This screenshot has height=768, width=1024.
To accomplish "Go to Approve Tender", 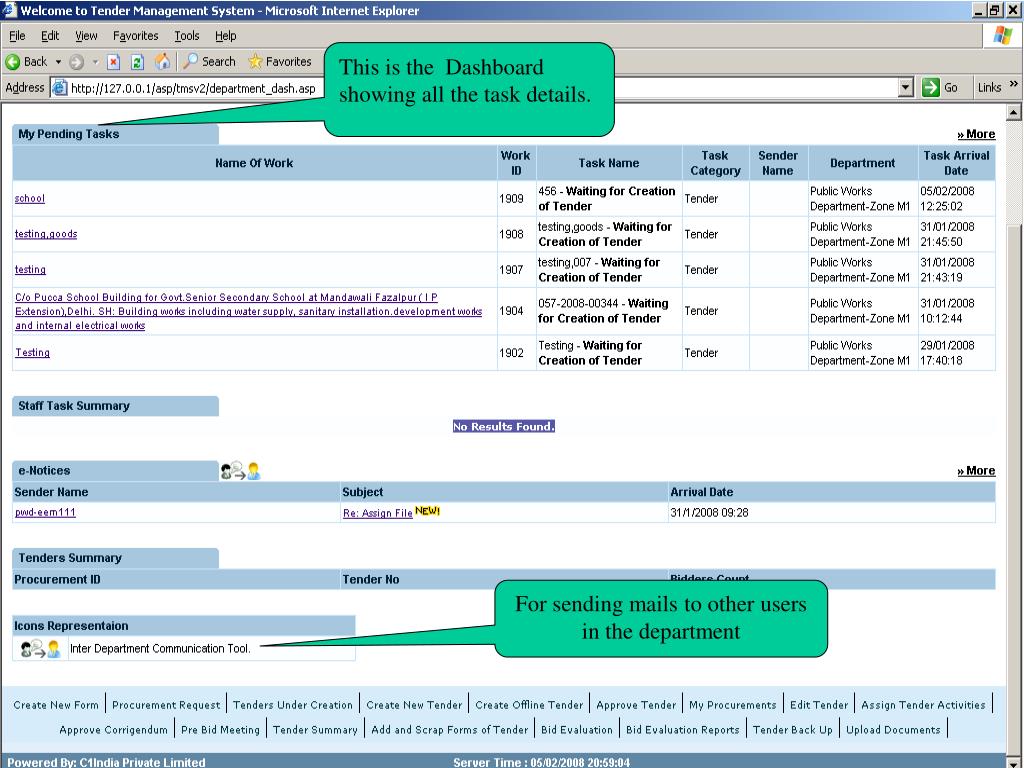I will click(636, 705).
